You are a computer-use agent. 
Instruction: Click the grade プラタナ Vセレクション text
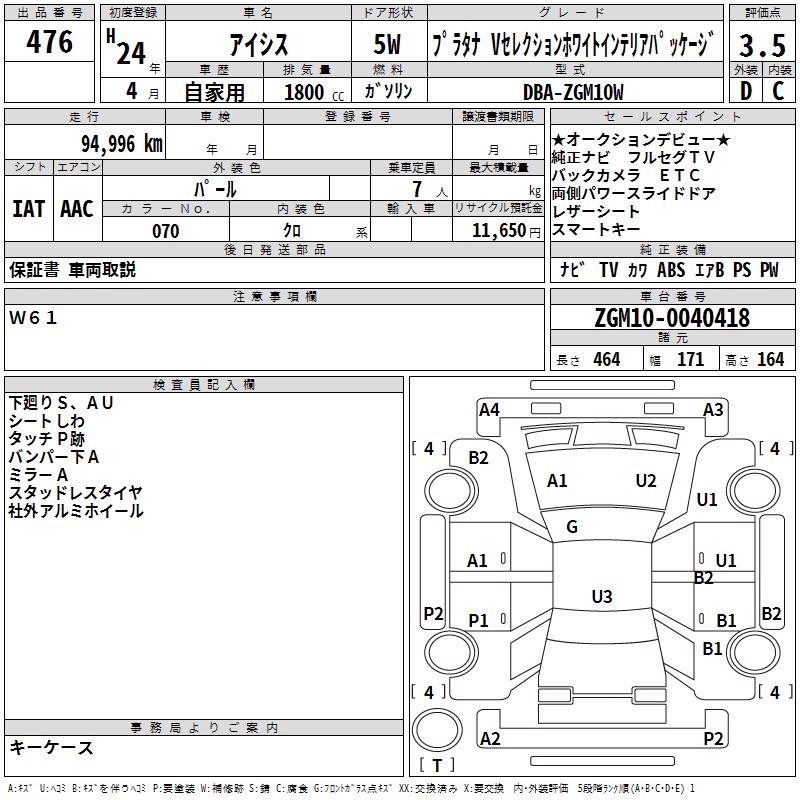(x=571, y=44)
